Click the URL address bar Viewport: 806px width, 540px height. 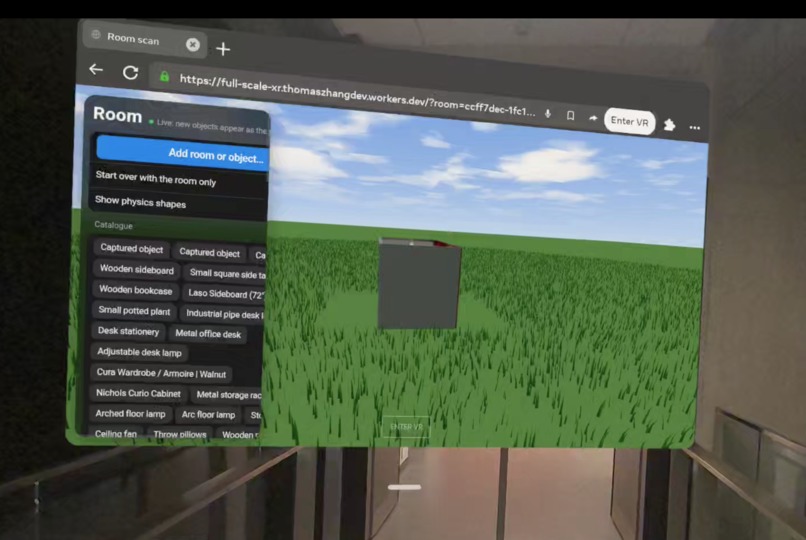[x=356, y=94]
